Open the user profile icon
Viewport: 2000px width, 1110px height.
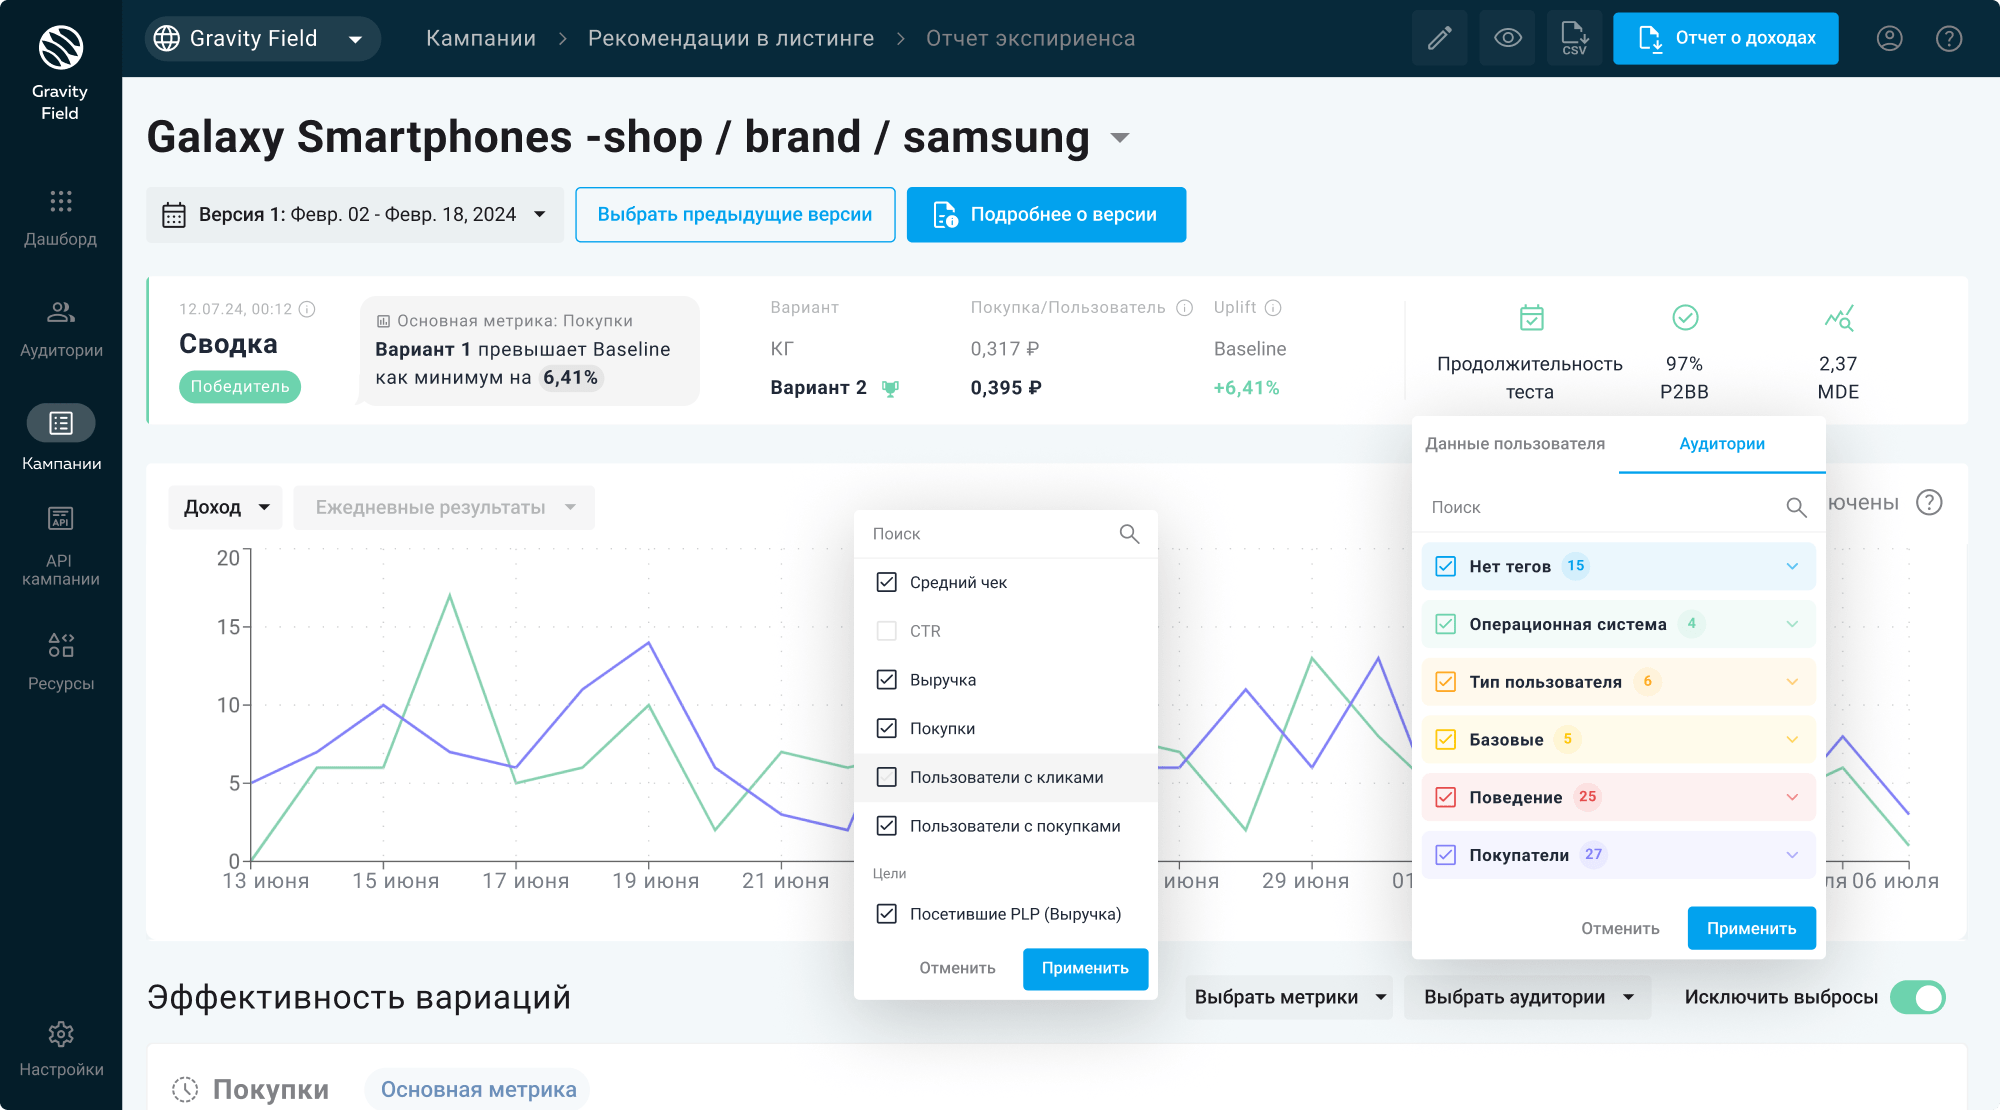[x=1889, y=39]
